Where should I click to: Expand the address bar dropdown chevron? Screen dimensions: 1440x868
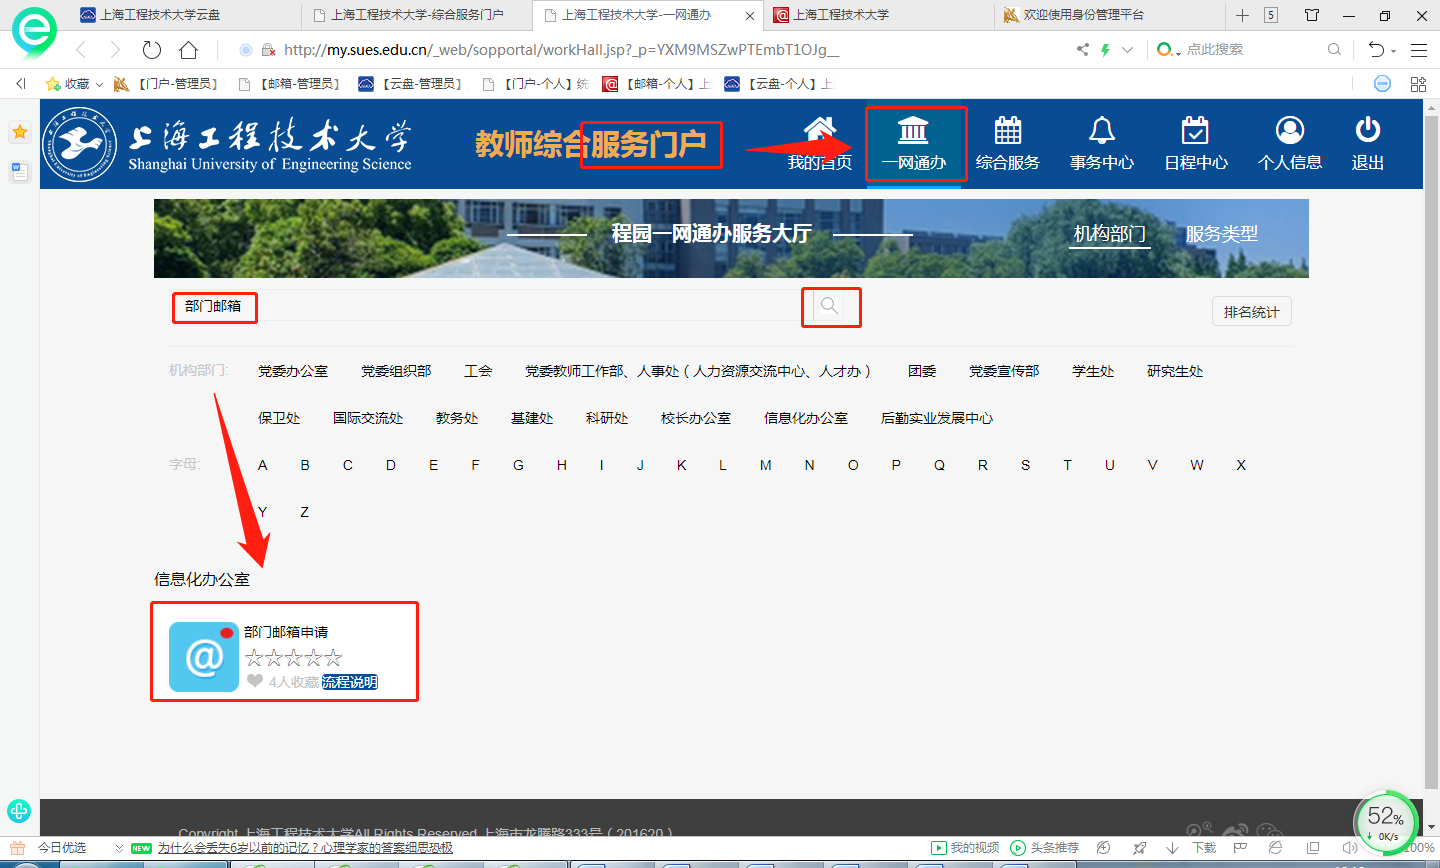(1128, 50)
